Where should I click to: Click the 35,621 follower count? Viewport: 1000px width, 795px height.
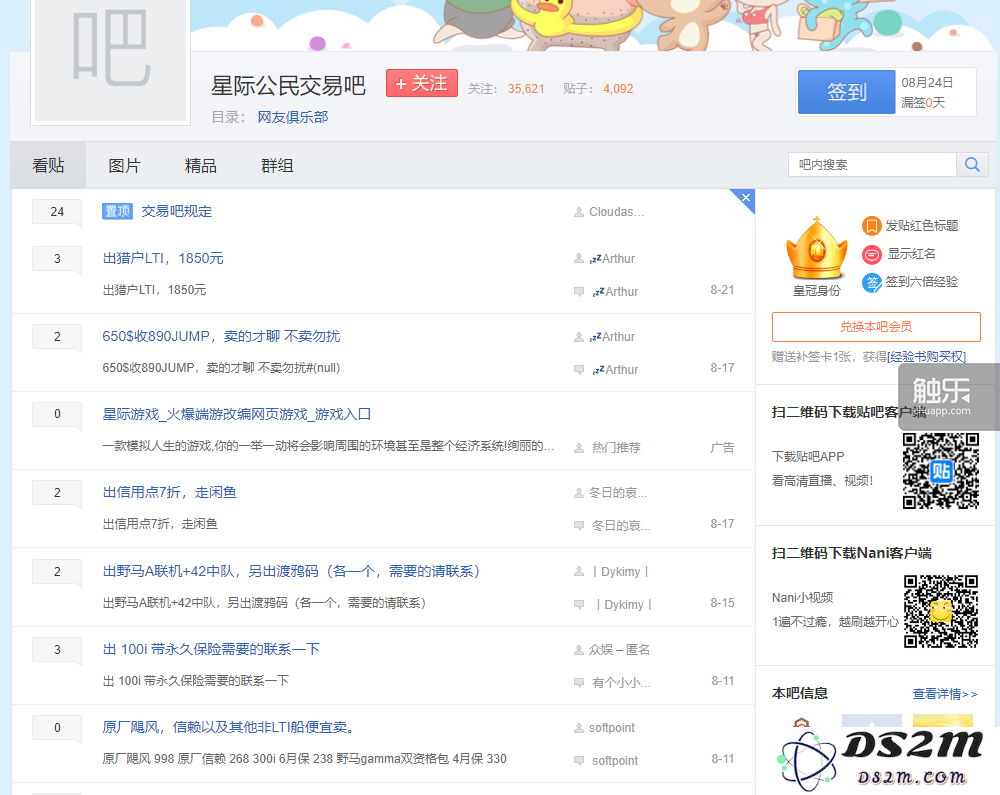[x=526, y=89]
